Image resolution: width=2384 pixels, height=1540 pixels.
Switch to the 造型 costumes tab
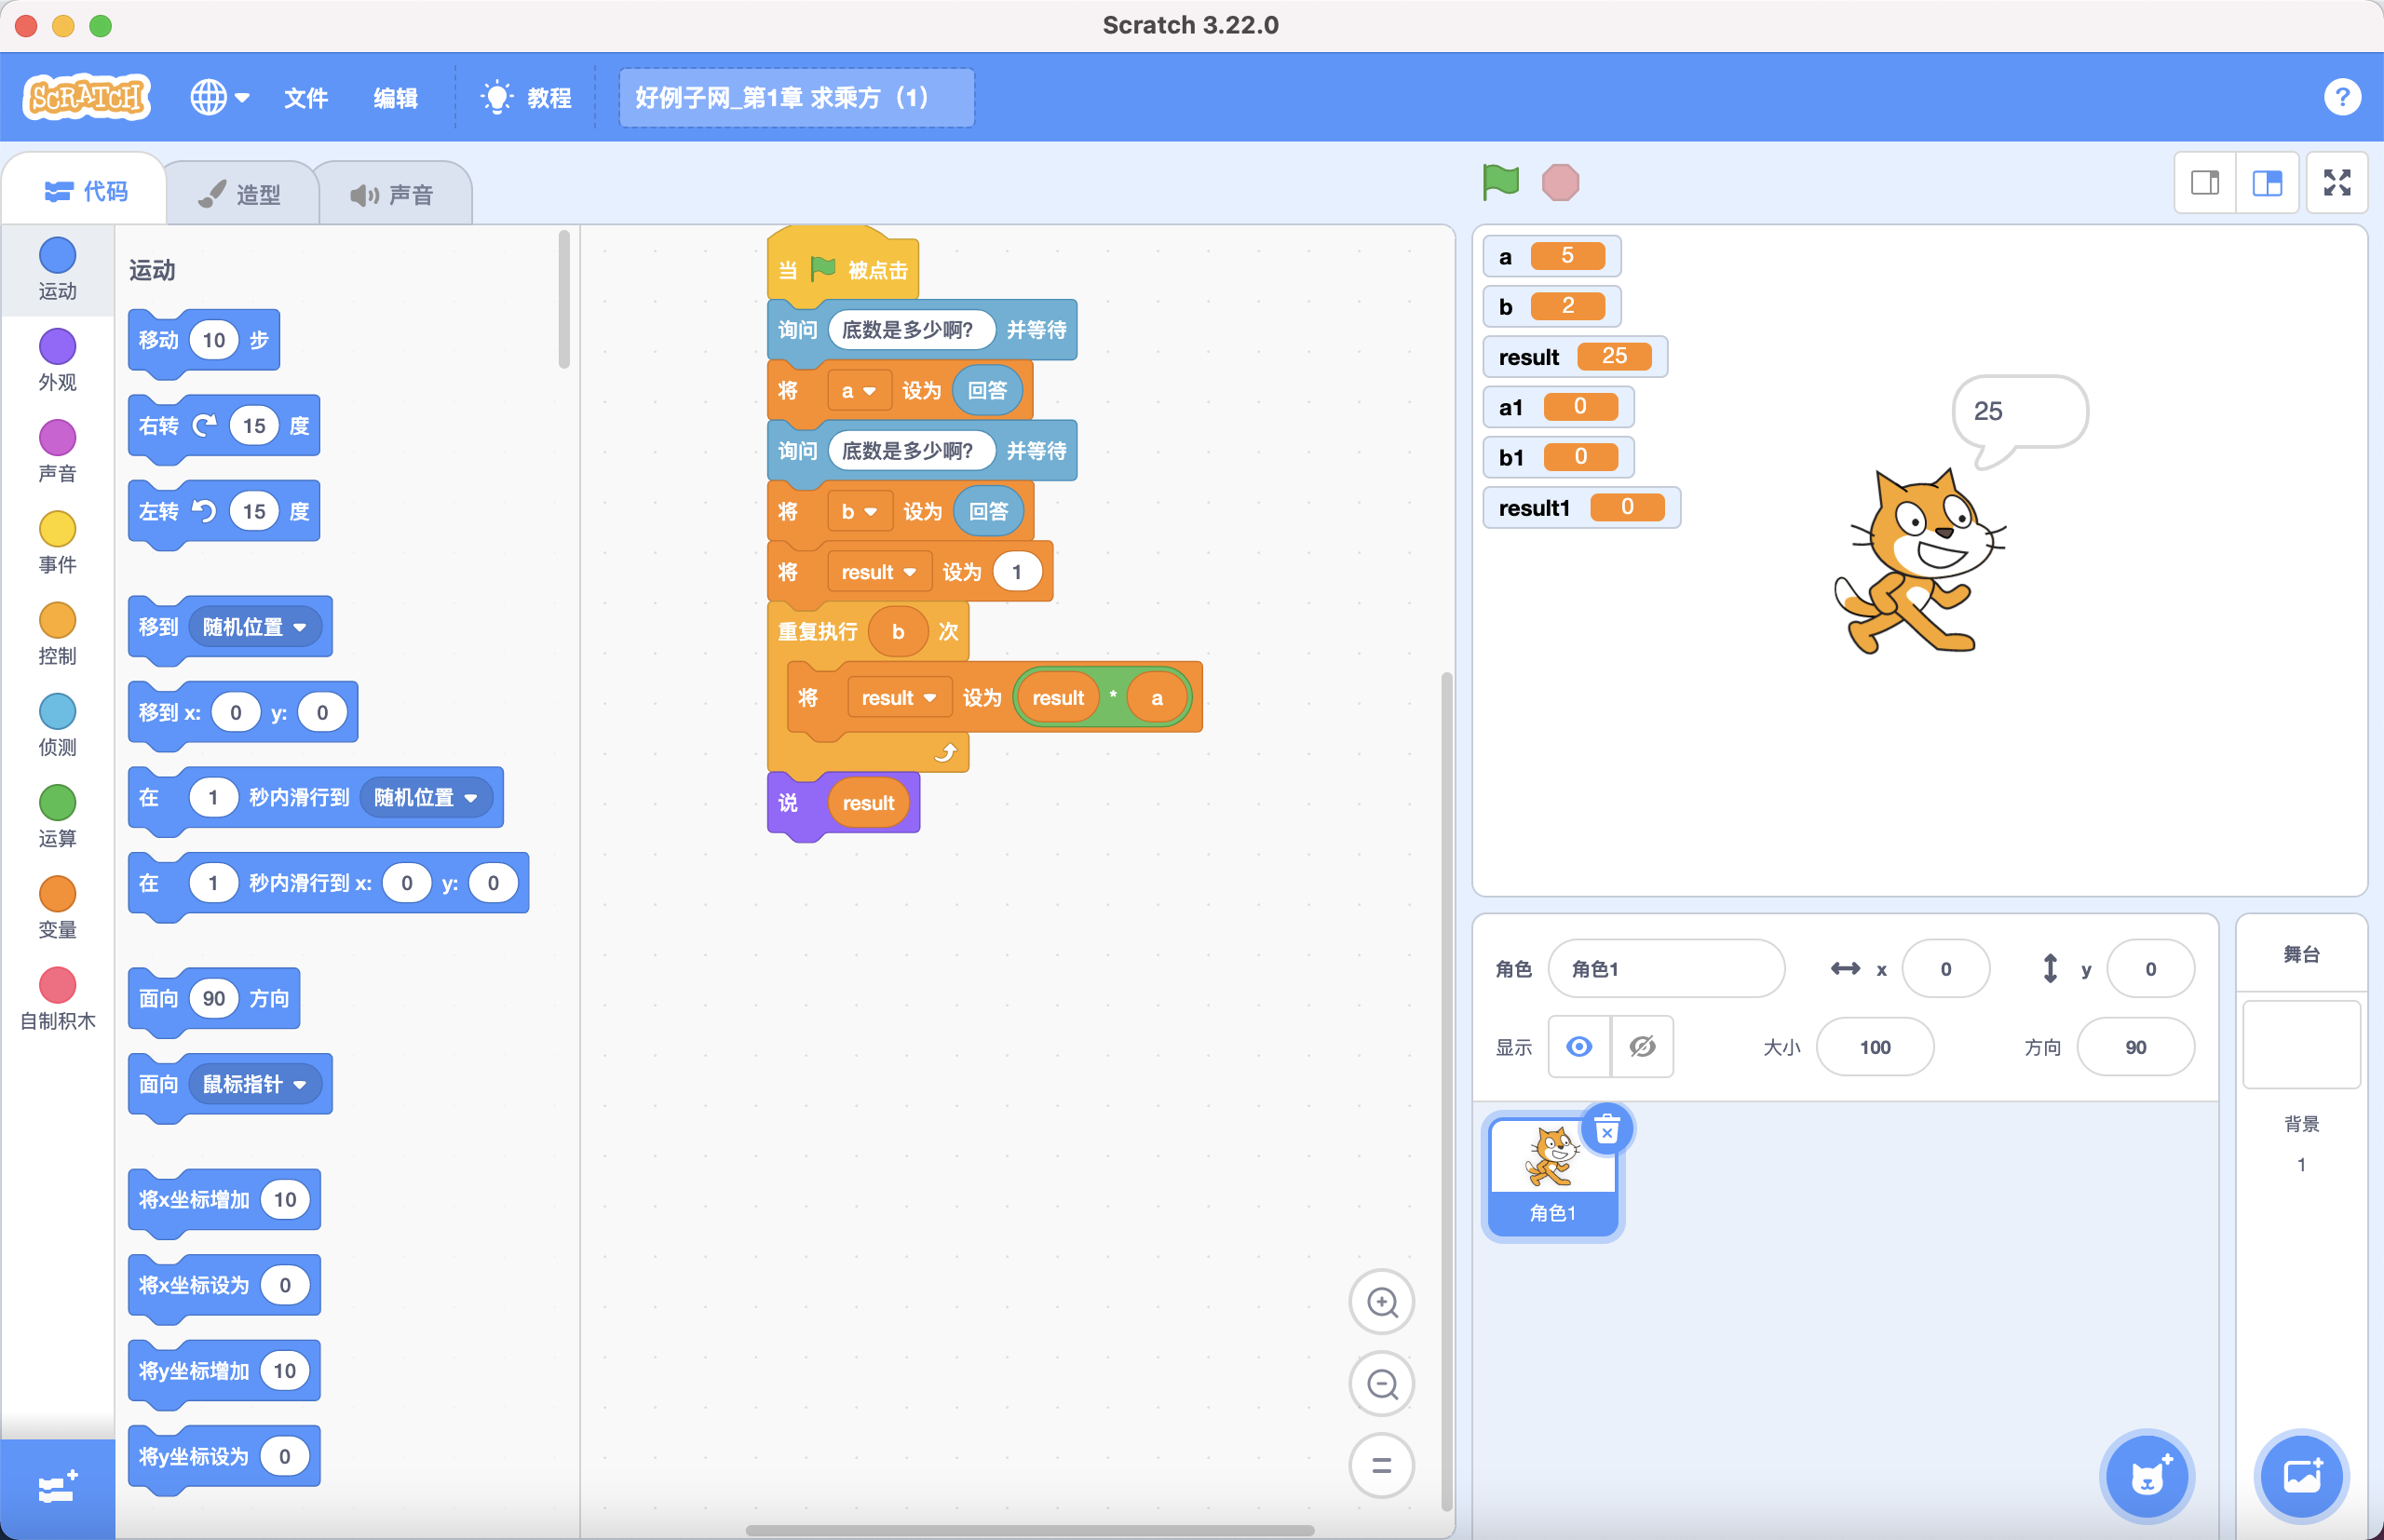click(x=240, y=194)
